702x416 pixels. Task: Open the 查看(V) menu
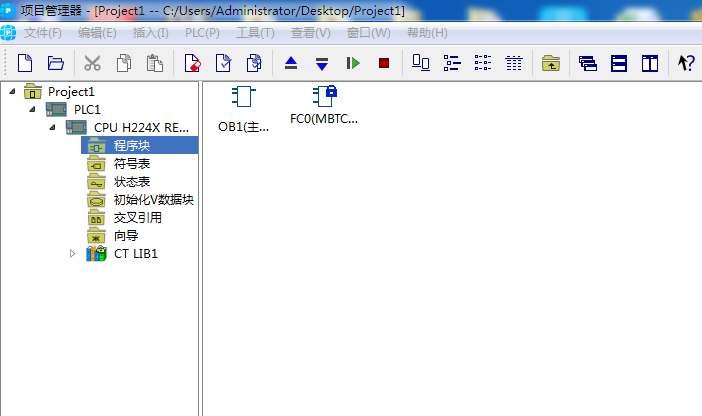pyautogui.click(x=311, y=33)
